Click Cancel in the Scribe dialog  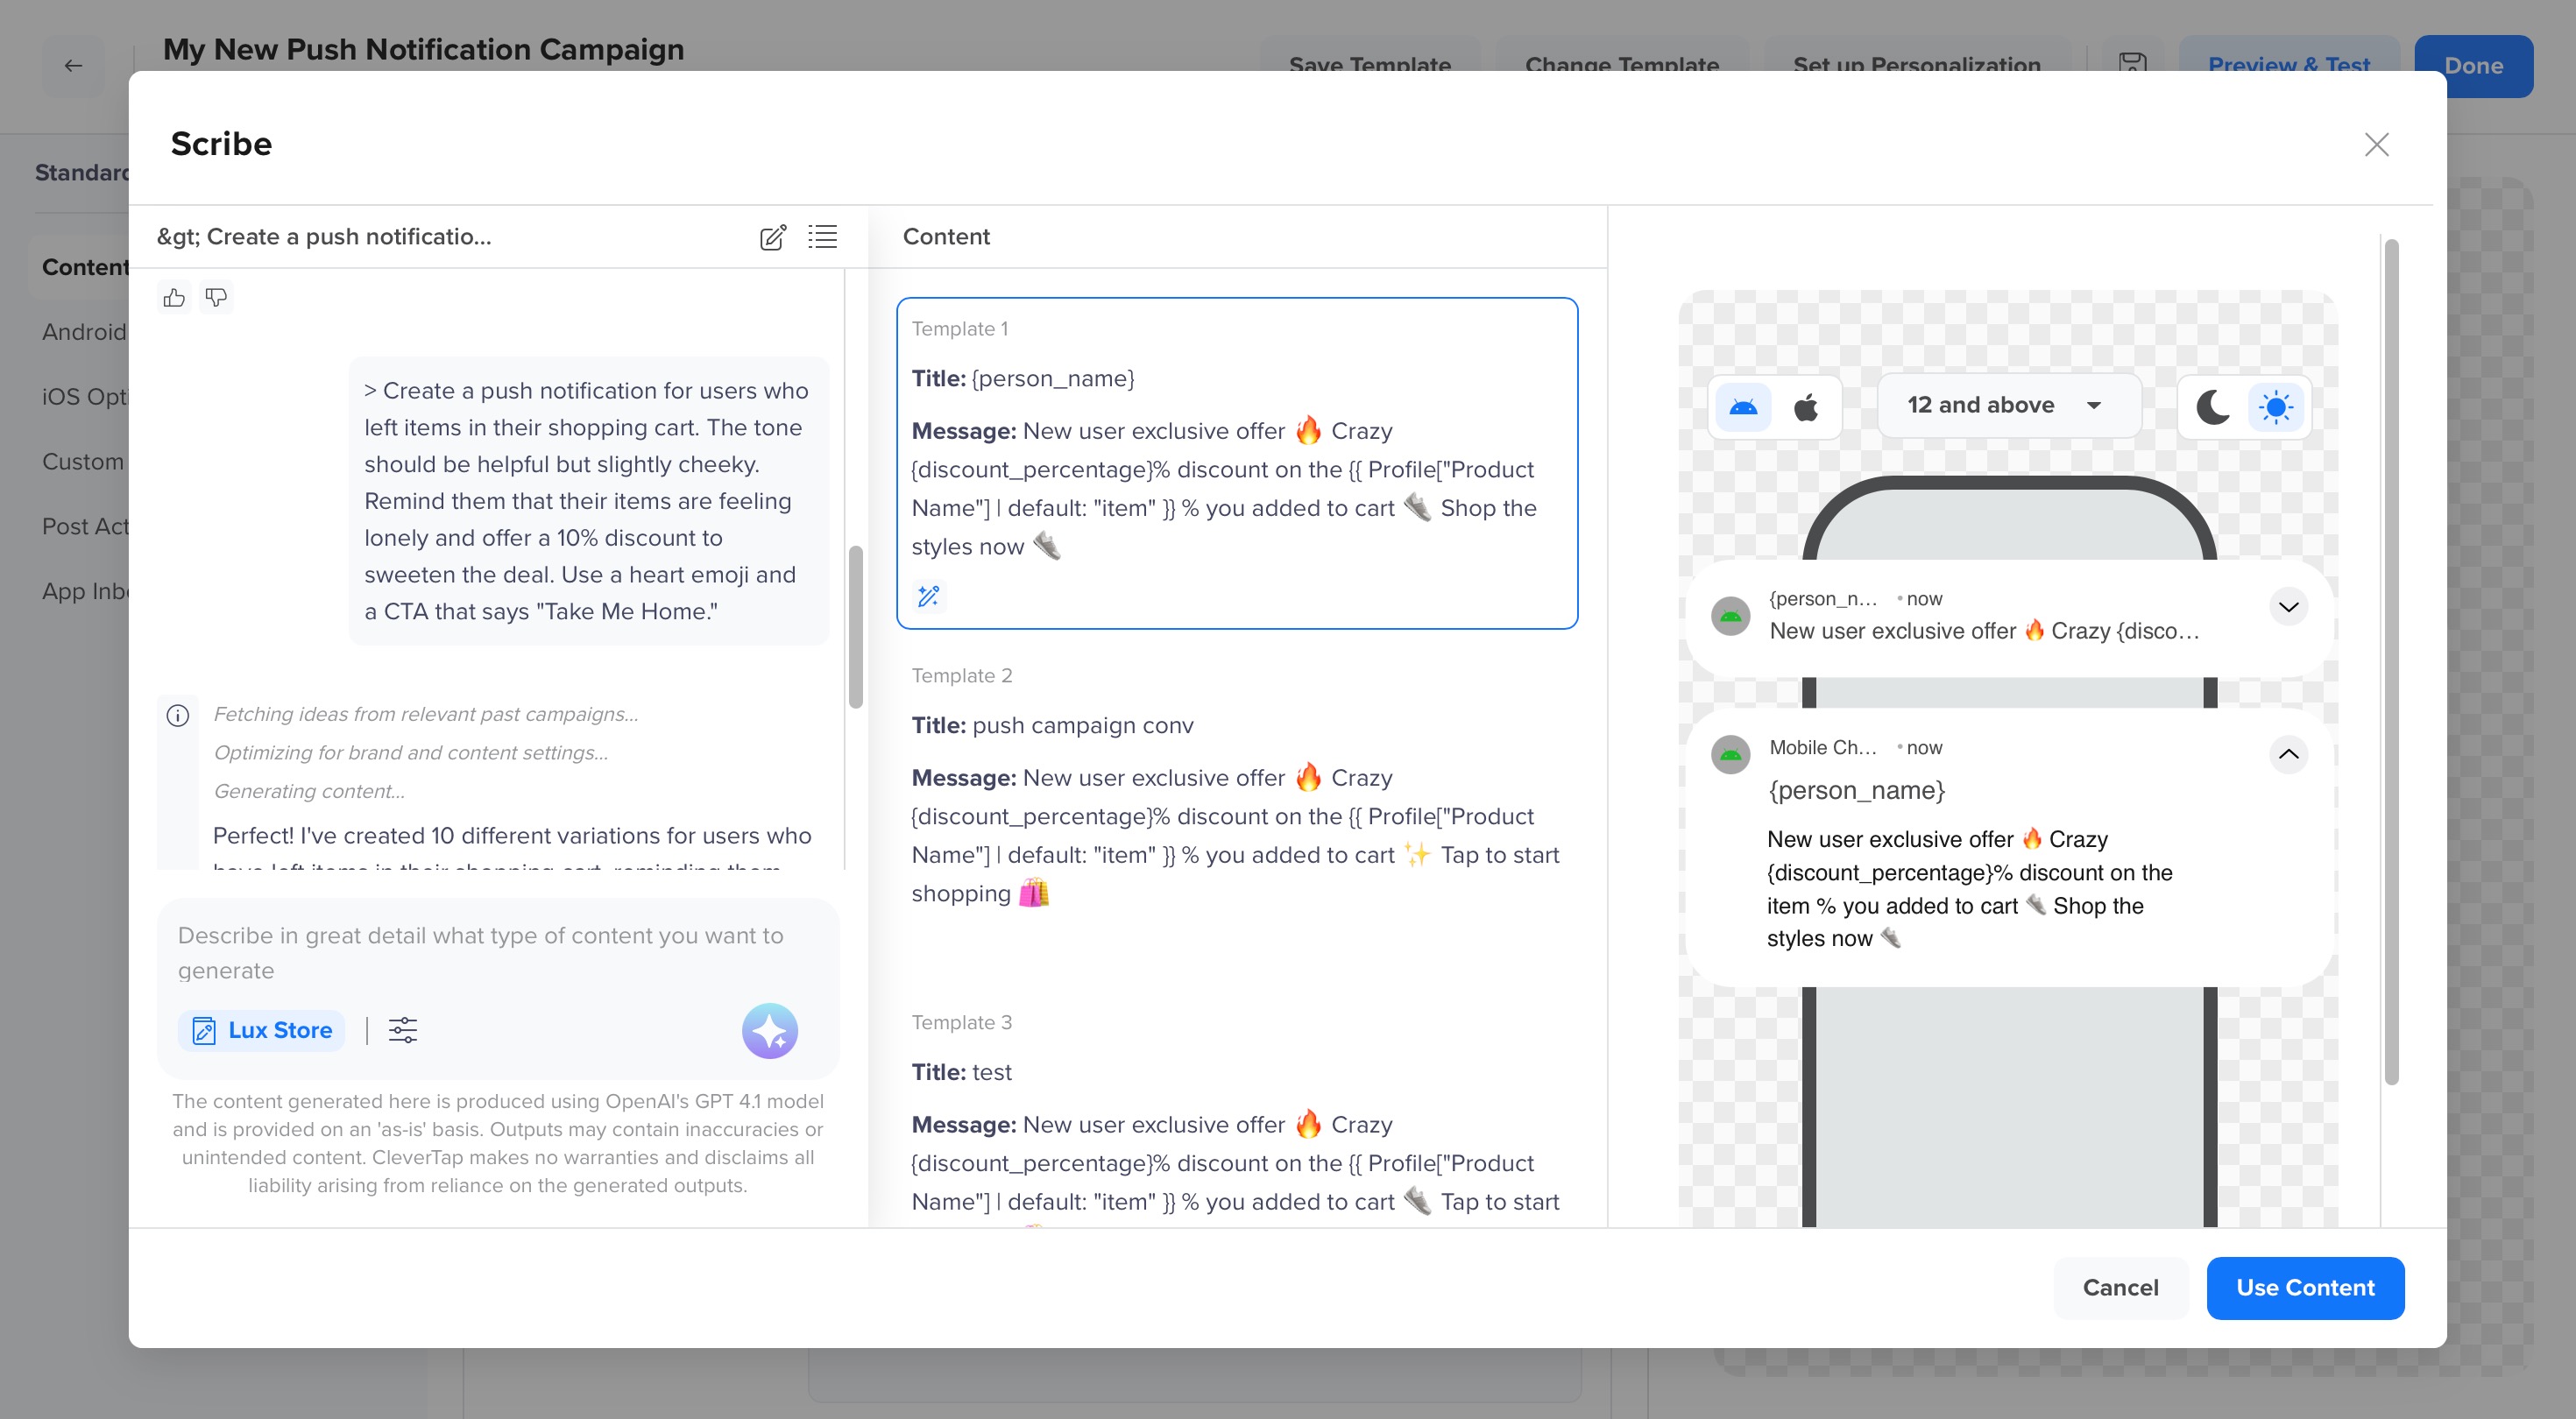click(x=2120, y=1287)
